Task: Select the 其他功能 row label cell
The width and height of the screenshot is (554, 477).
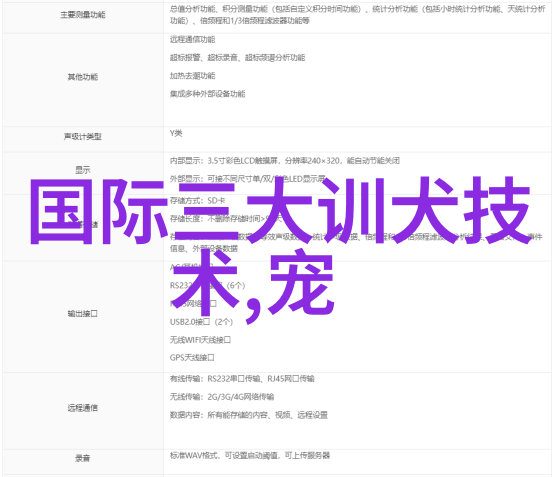Action: tap(83, 77)
